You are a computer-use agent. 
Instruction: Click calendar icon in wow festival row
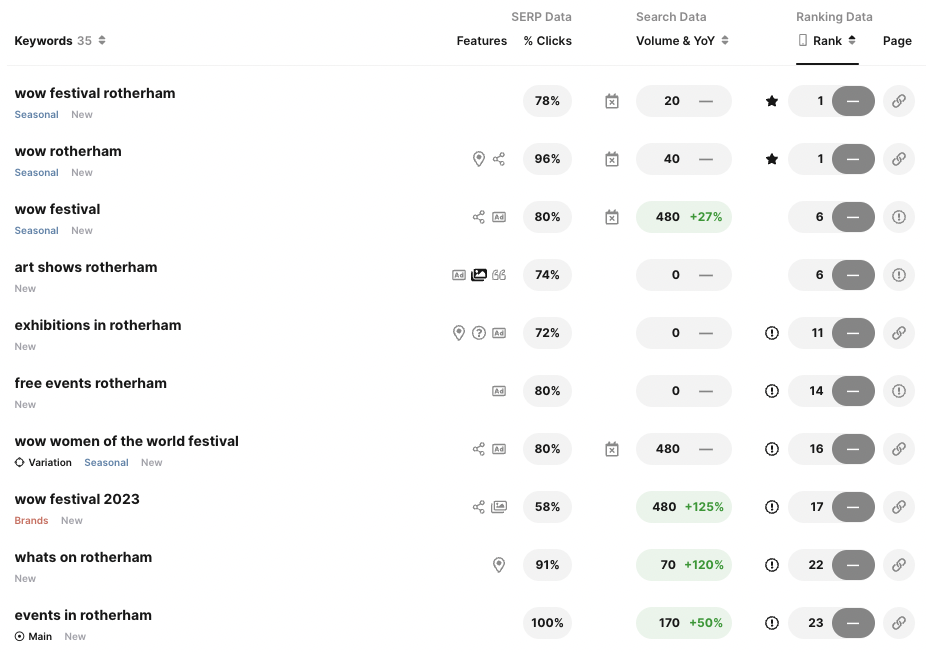click(x=612, y=217)
